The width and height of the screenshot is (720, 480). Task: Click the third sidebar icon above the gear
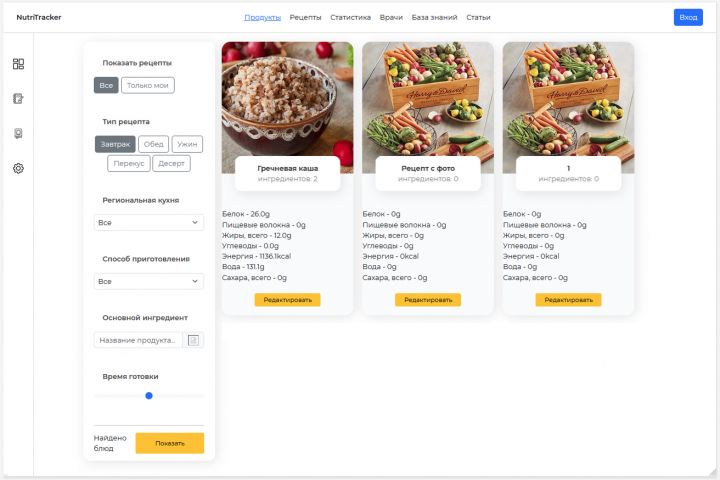18,134
